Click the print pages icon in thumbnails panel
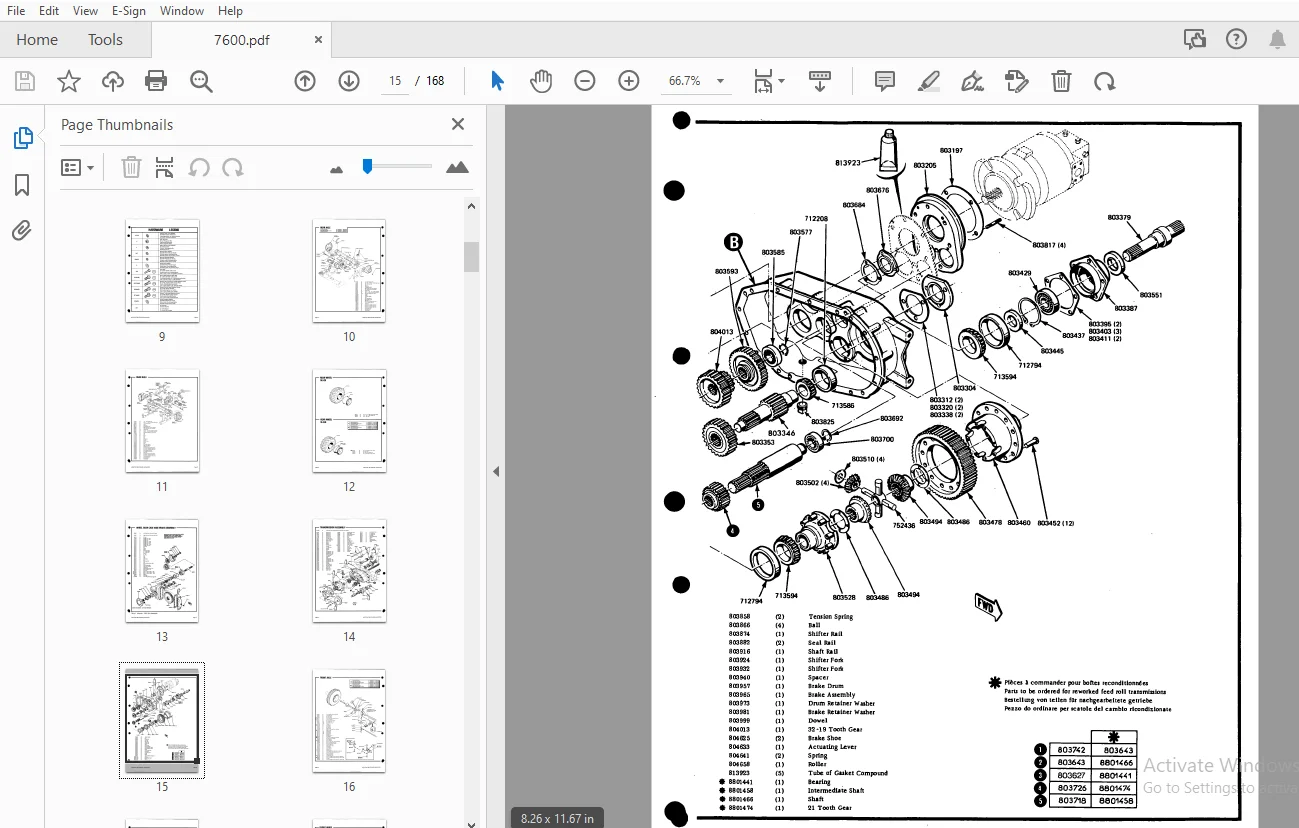The height and width of the screenshot is (828, 1299). [165, 167]
